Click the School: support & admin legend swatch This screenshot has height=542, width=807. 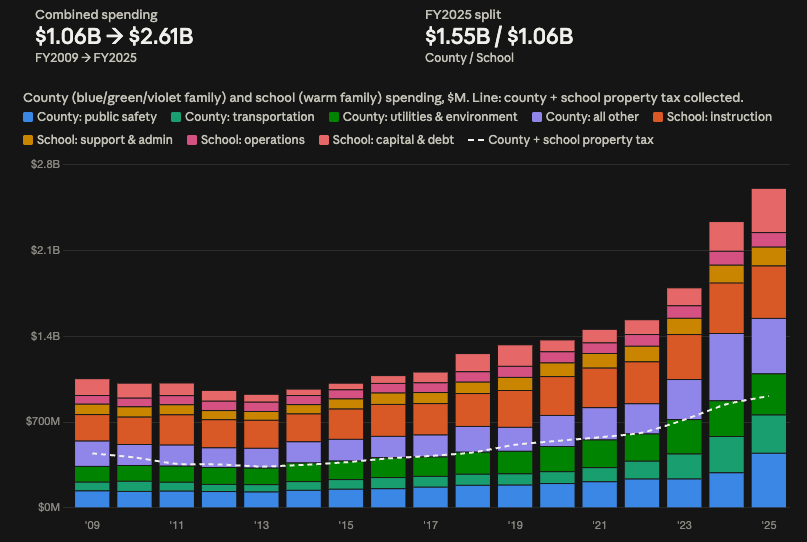pos(28,140)
